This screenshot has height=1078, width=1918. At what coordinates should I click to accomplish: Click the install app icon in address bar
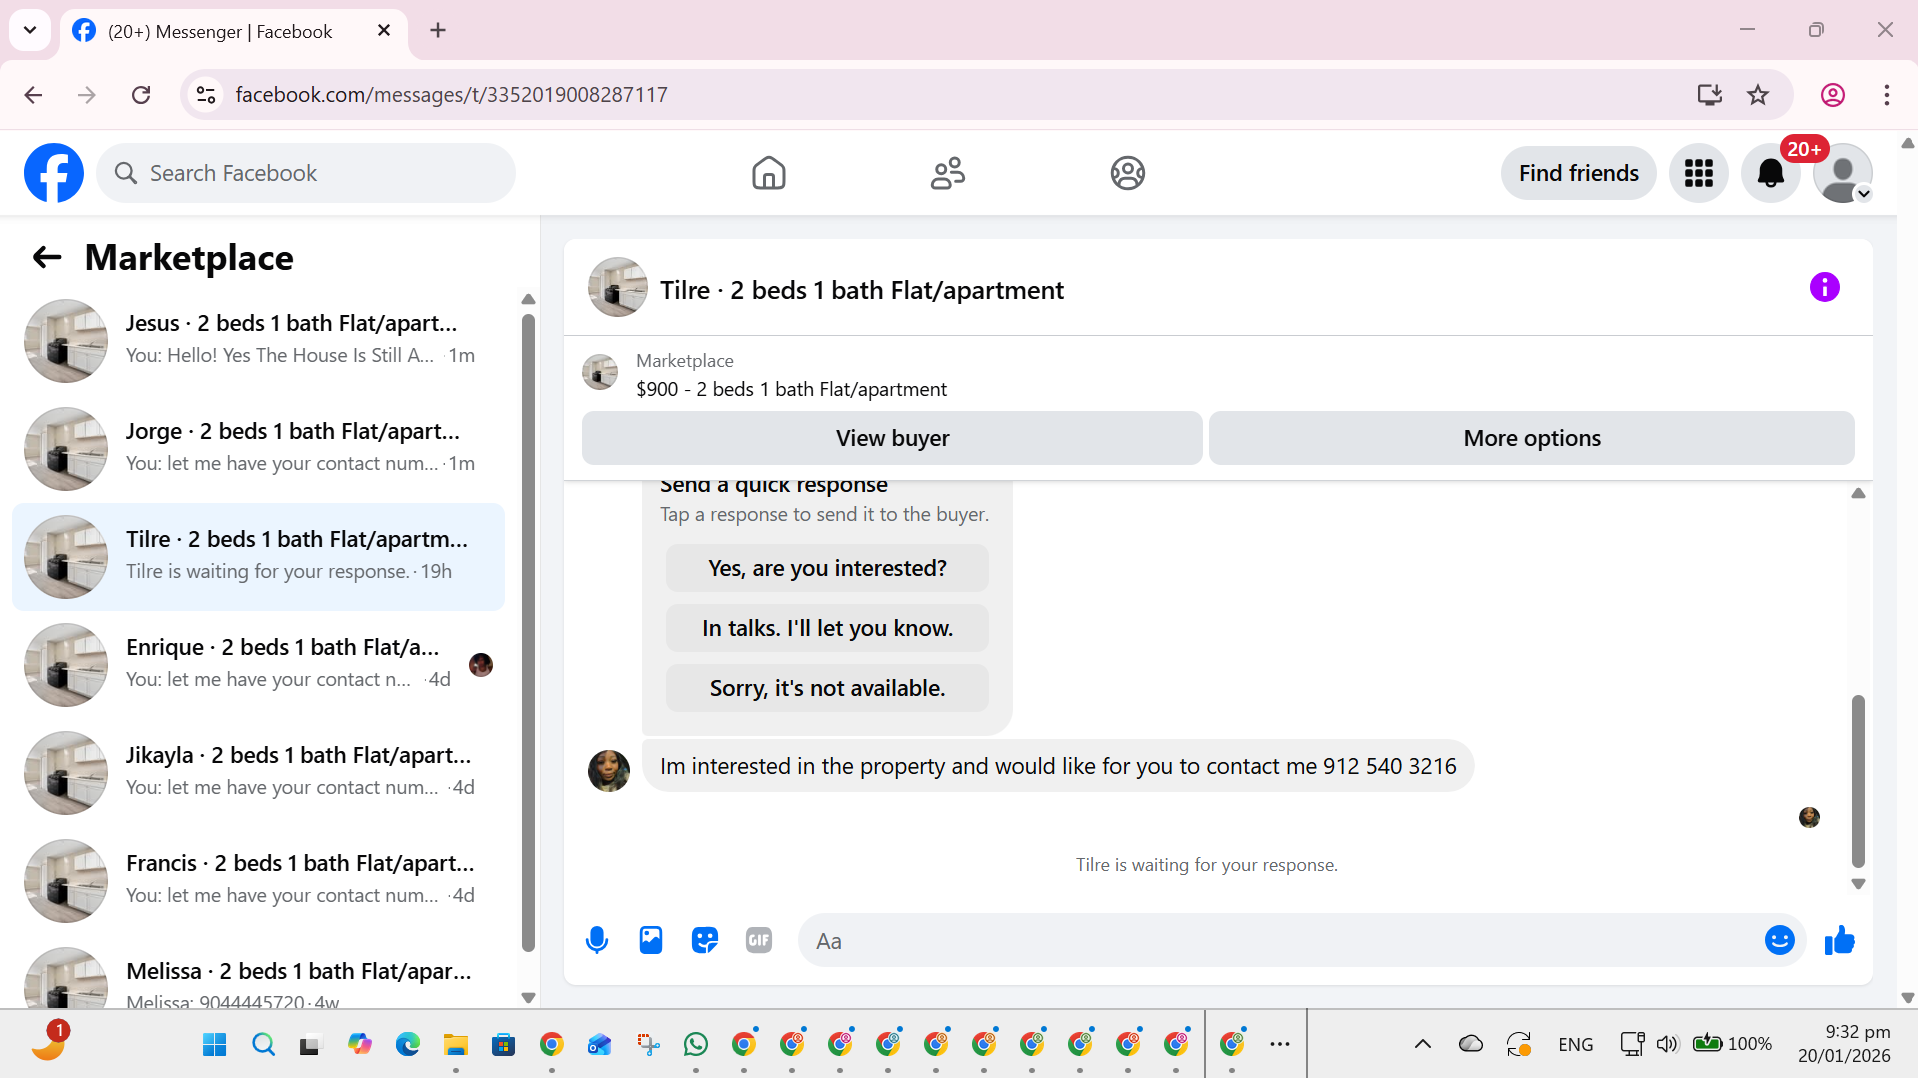[x=1709, y=95]
